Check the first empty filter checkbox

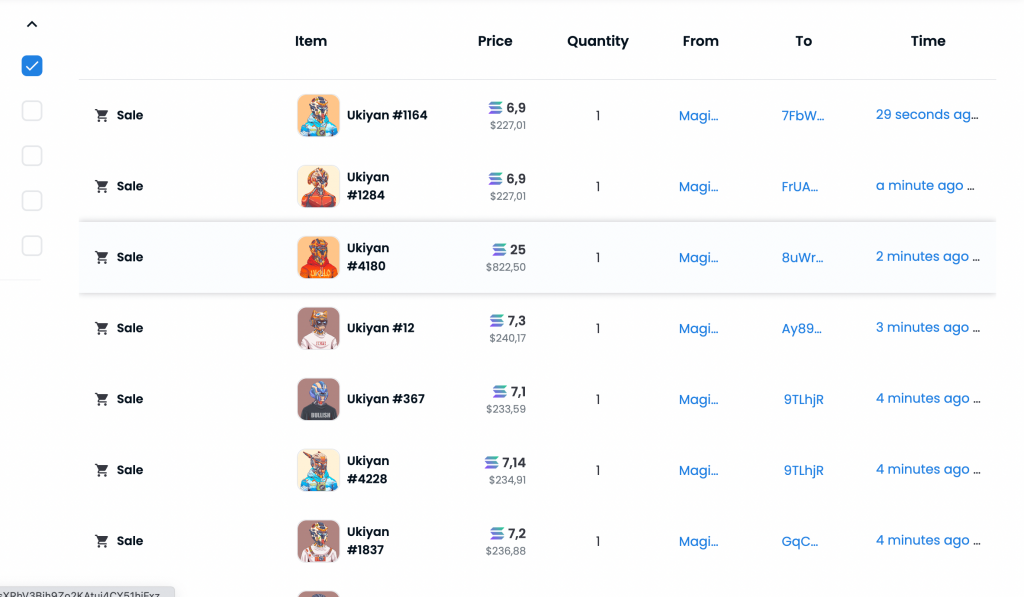32,111
